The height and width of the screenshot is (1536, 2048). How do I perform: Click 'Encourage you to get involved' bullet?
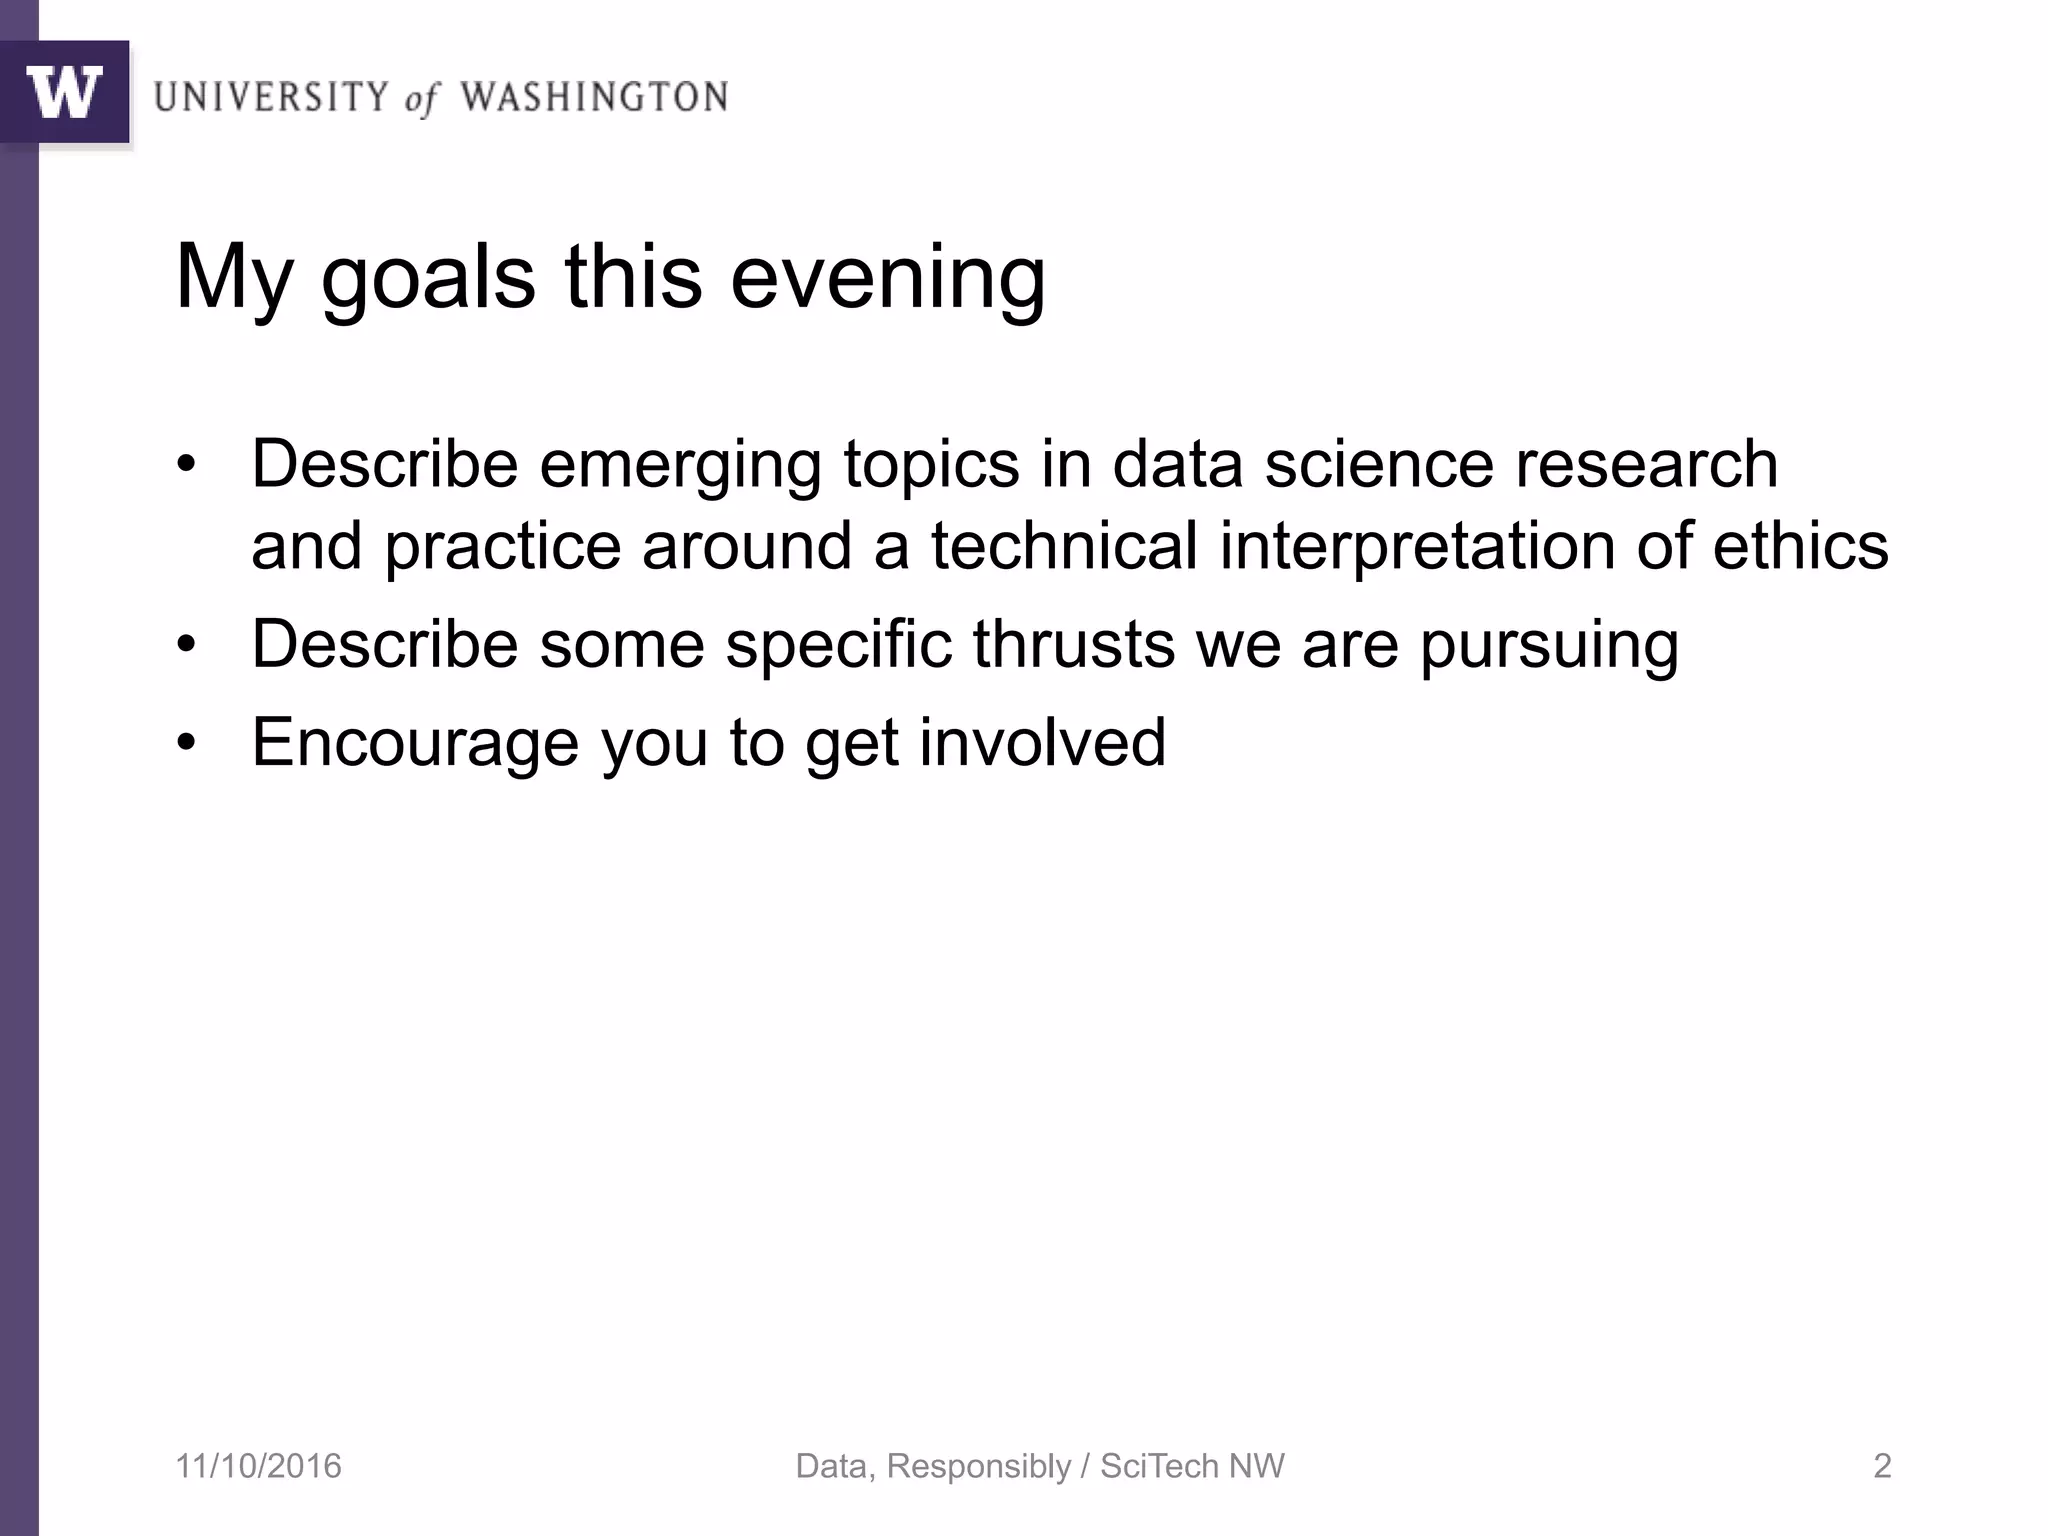[x=708, y=742]
